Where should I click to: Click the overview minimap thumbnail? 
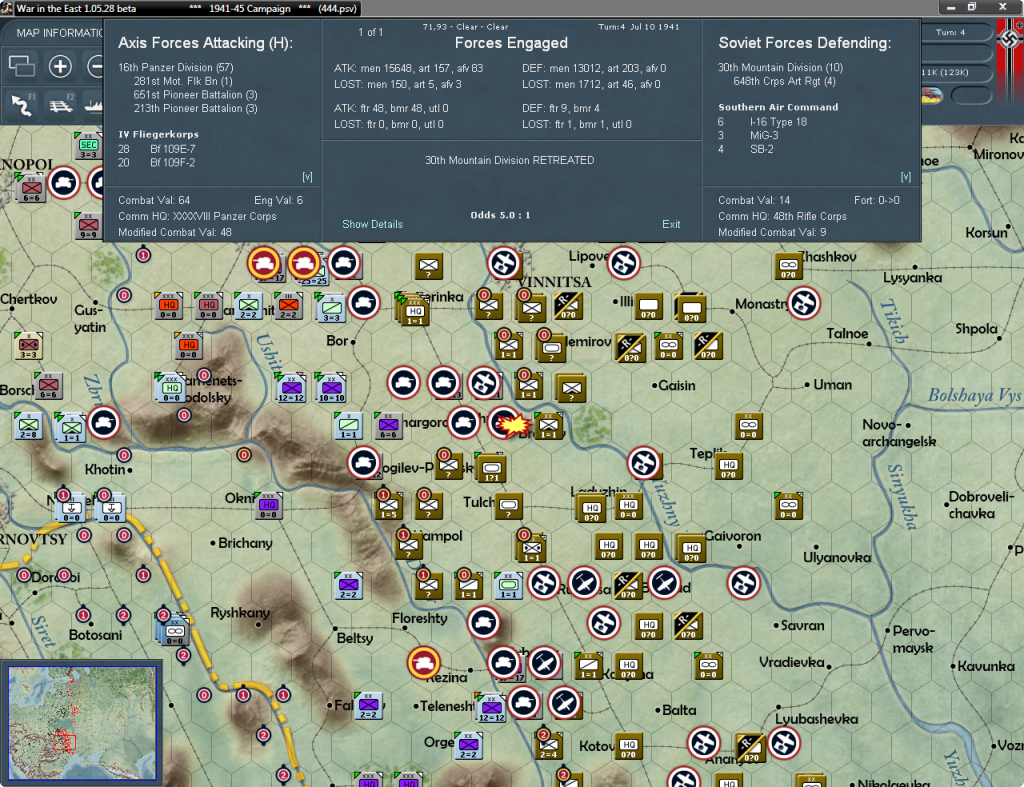click(x=82, y=723)
